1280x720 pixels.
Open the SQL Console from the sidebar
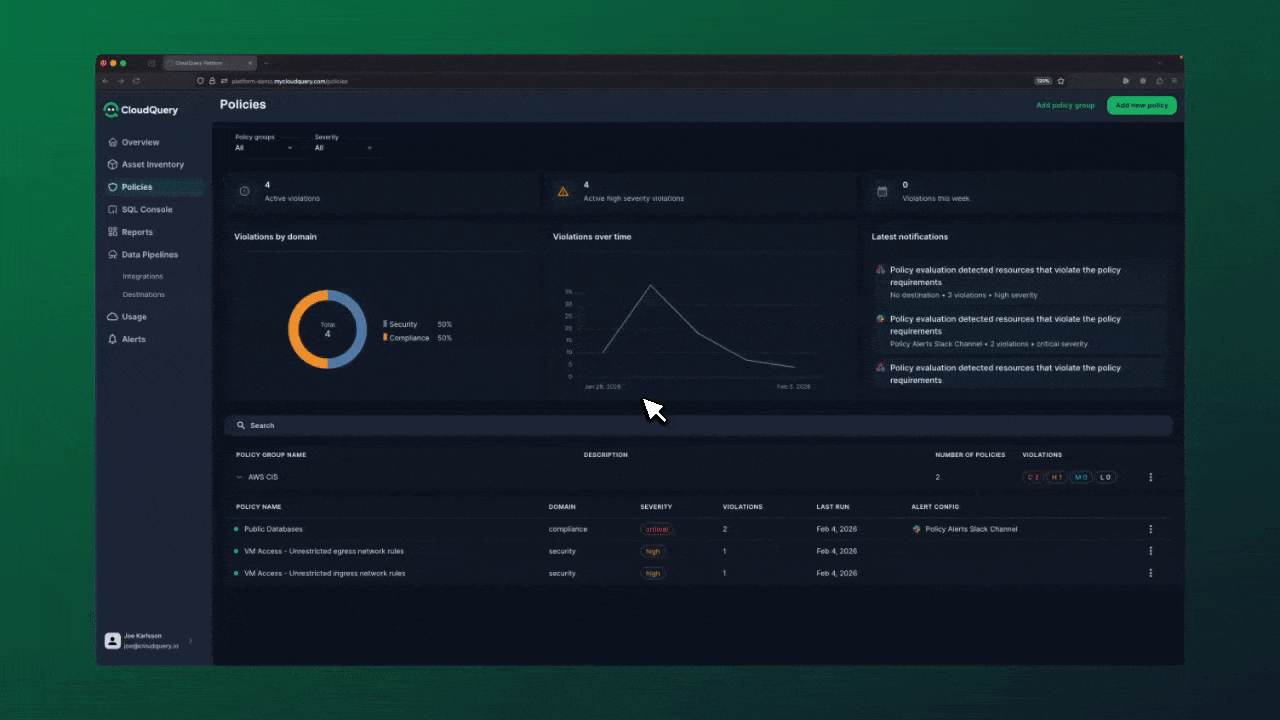point(113,209)
